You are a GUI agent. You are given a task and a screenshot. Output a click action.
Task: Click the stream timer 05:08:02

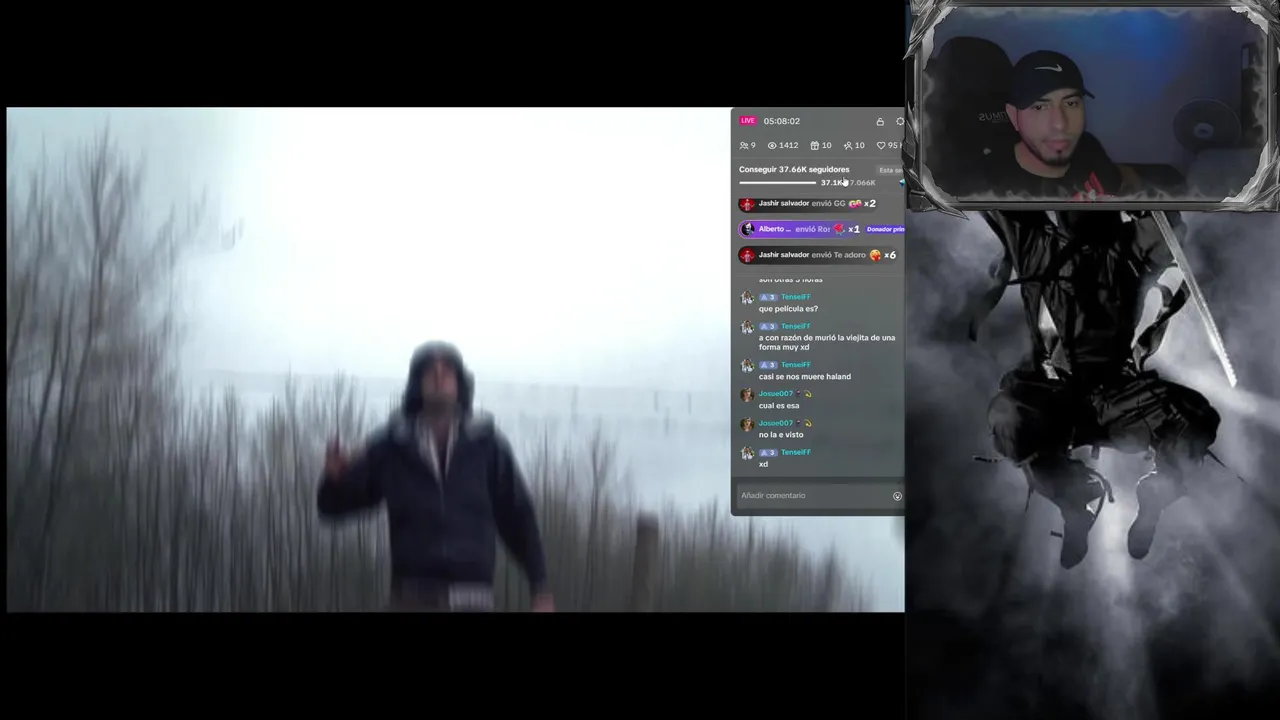pos(781,121)
